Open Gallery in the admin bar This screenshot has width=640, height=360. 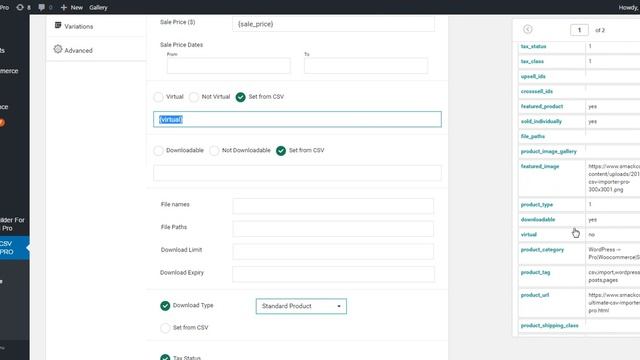[x=98, y=7]
